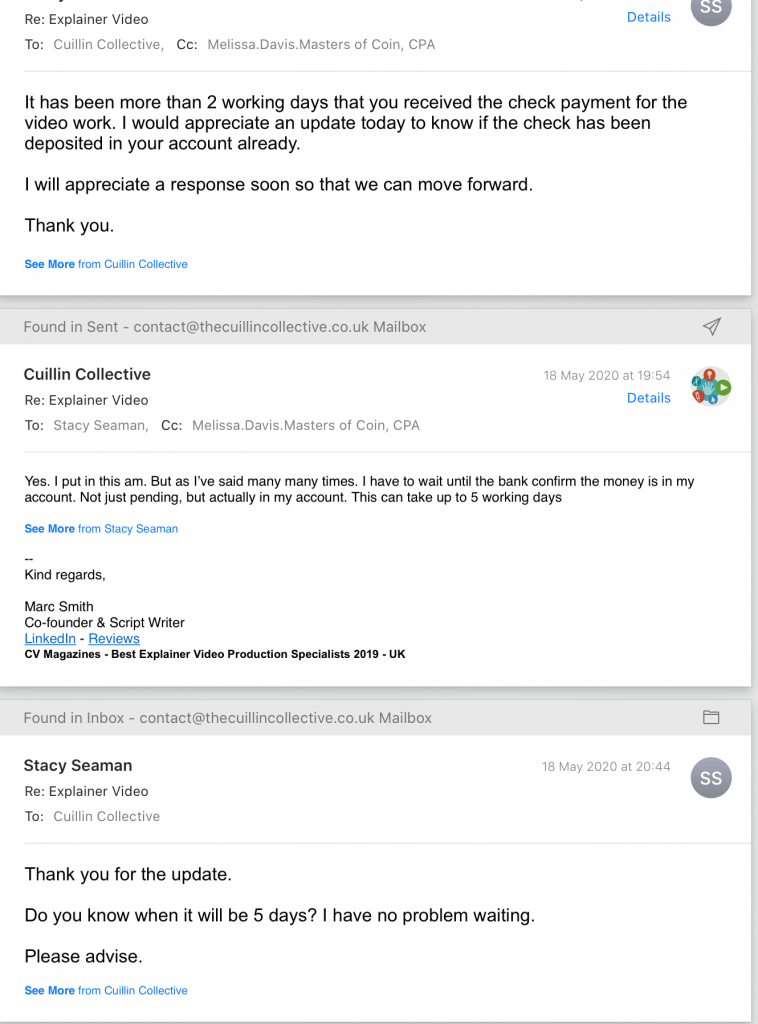Click the SS avatar on last email
The width and height of the screenshot is (758, 1024).
711,778
